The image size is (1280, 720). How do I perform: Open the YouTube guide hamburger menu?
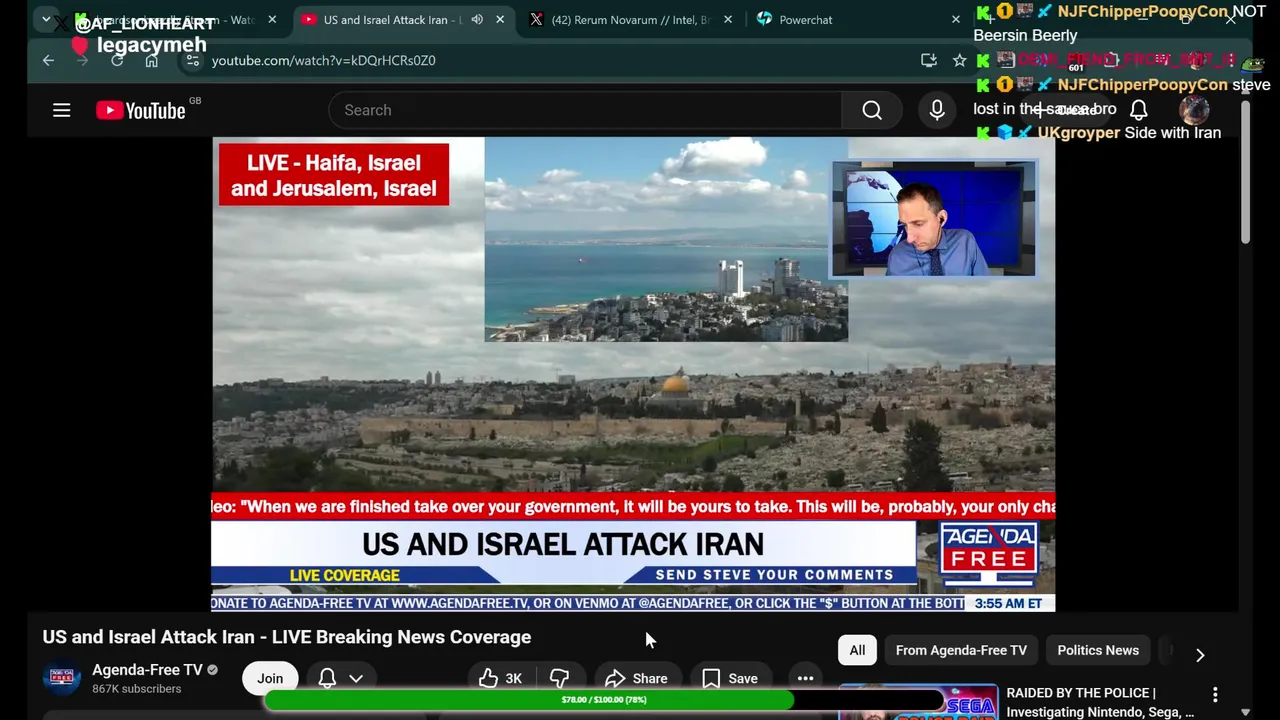click(x=62, y=110)
